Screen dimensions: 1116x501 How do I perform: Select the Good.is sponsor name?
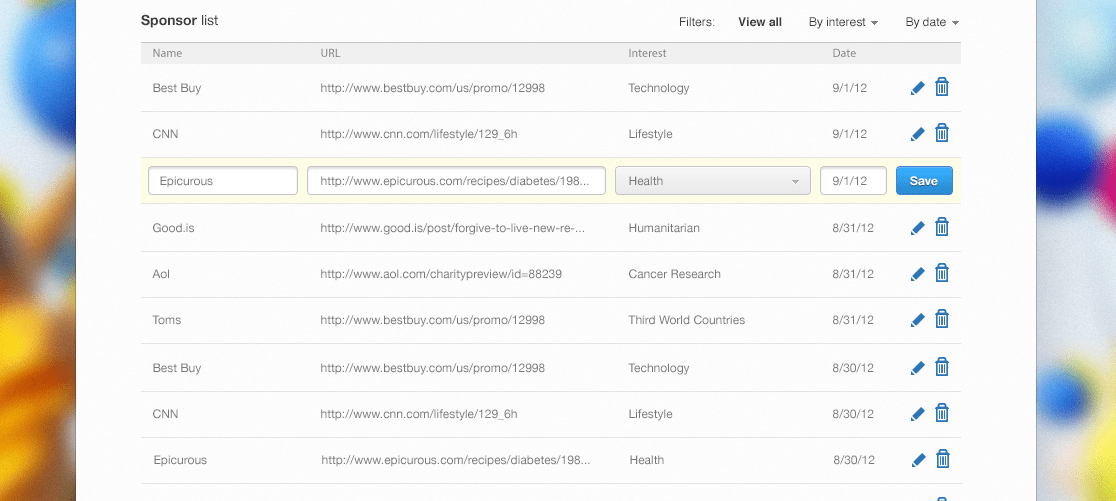tap(173, 228)
